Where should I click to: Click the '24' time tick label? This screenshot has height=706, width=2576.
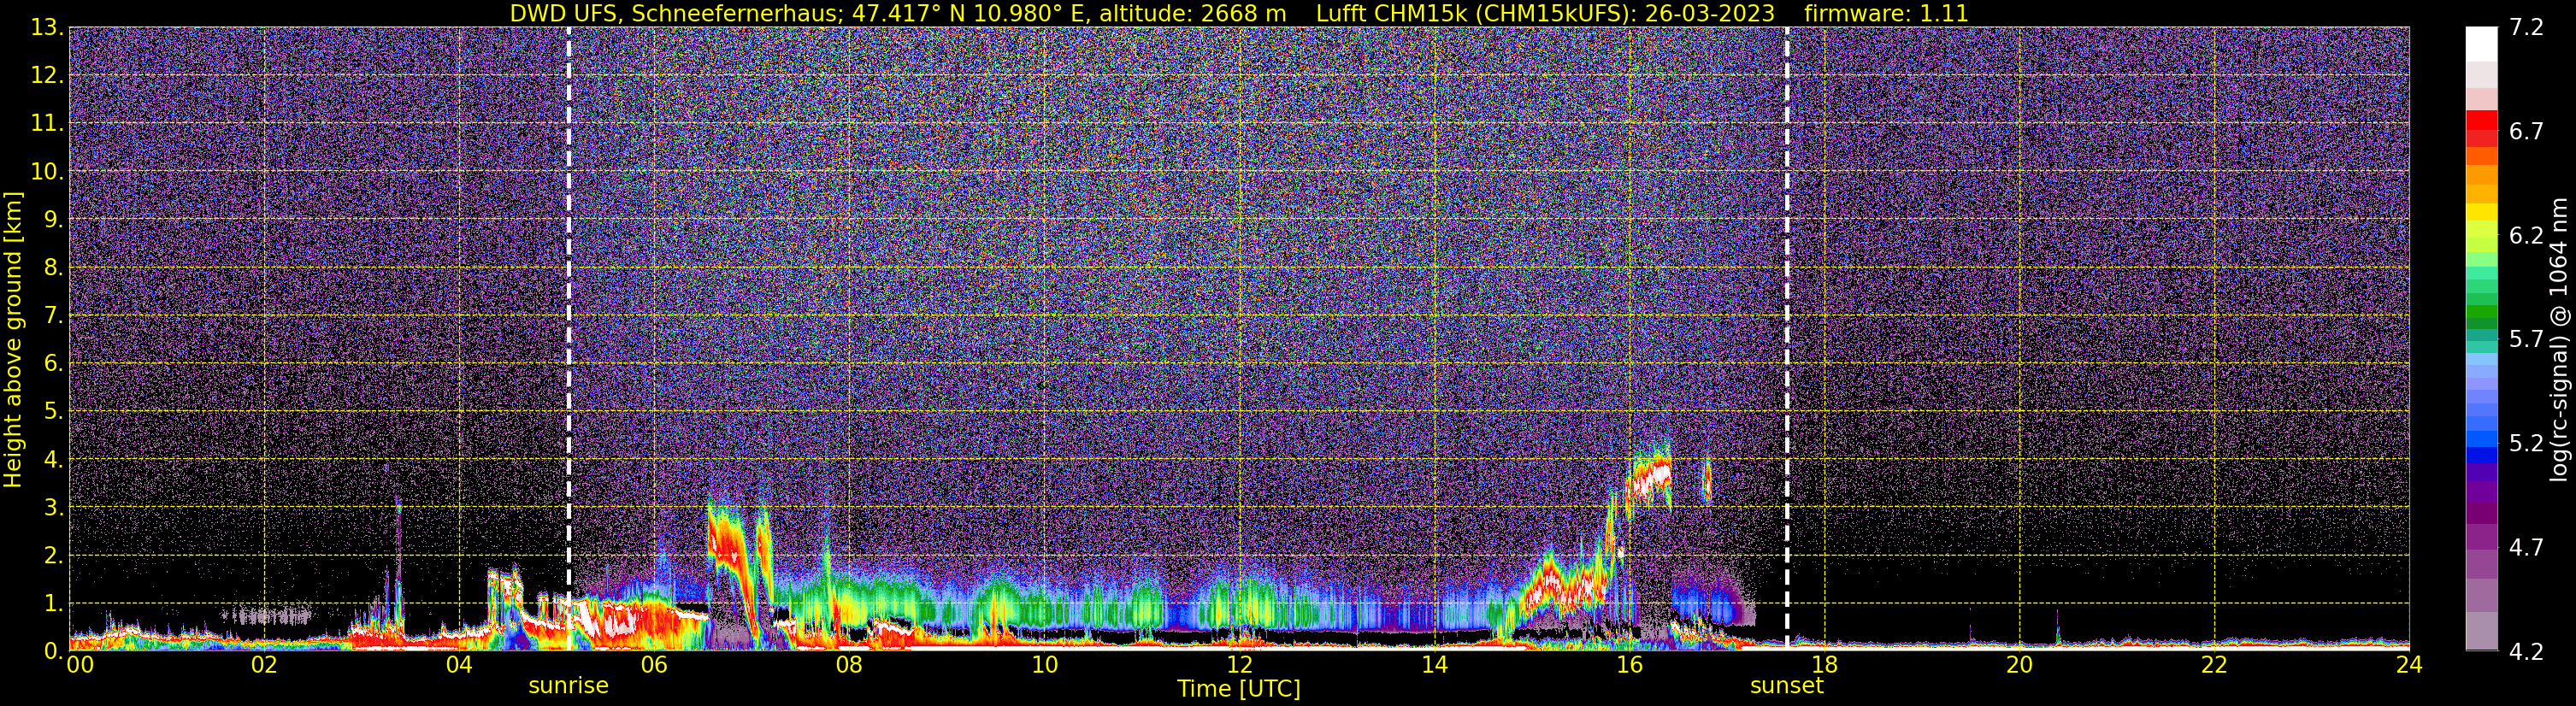point(2409,665)
